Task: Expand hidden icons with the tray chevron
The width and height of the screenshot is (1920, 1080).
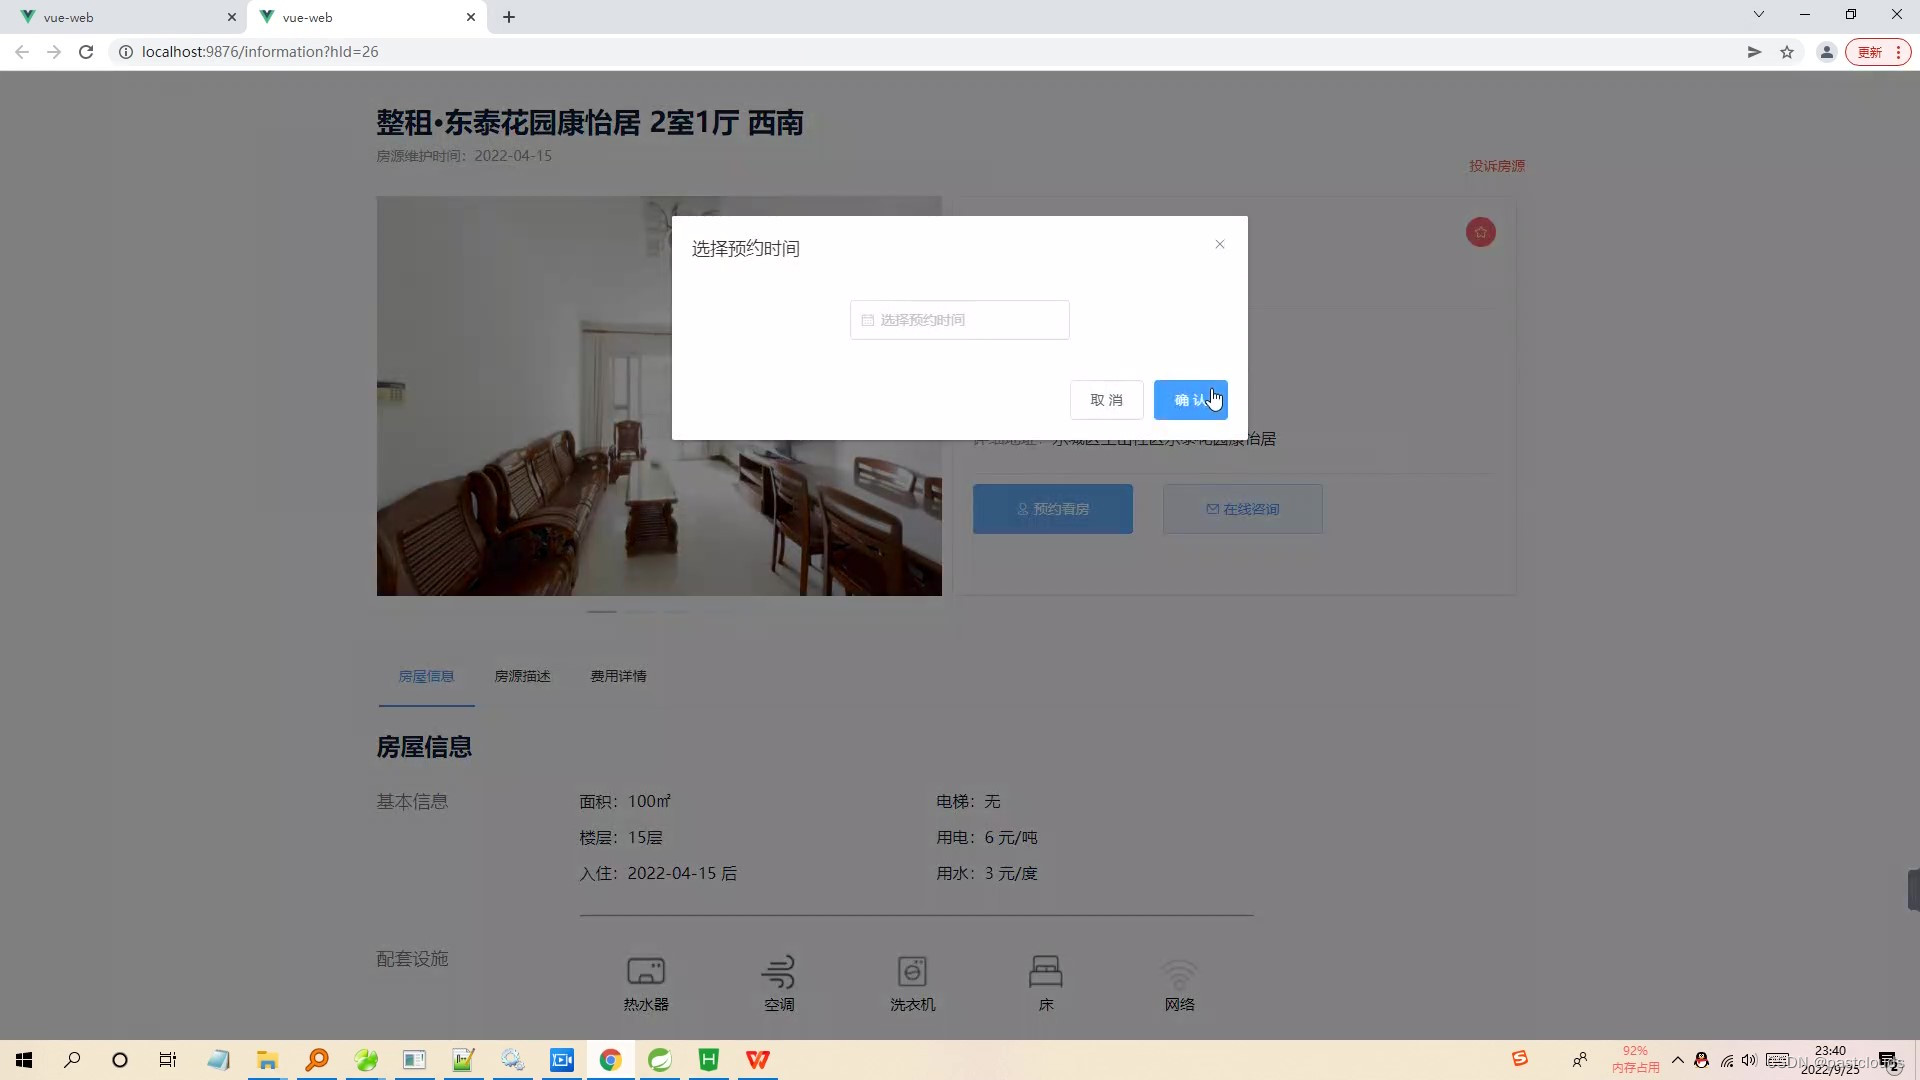Action: 1679,1062
